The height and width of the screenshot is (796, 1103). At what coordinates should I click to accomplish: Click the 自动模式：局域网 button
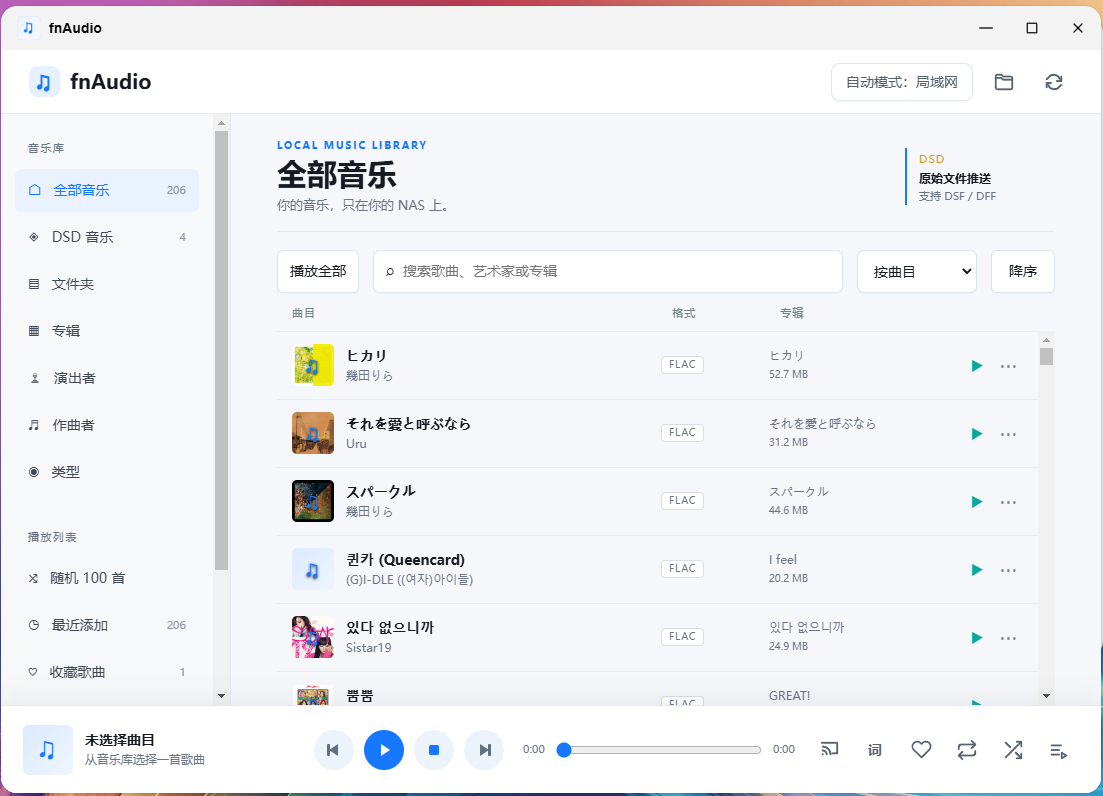tap(902, 82)
